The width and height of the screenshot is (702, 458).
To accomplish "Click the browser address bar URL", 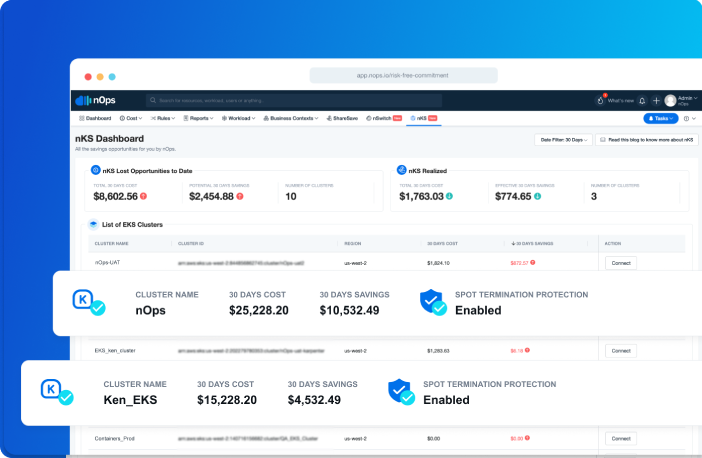I will (x=403, y=75).
